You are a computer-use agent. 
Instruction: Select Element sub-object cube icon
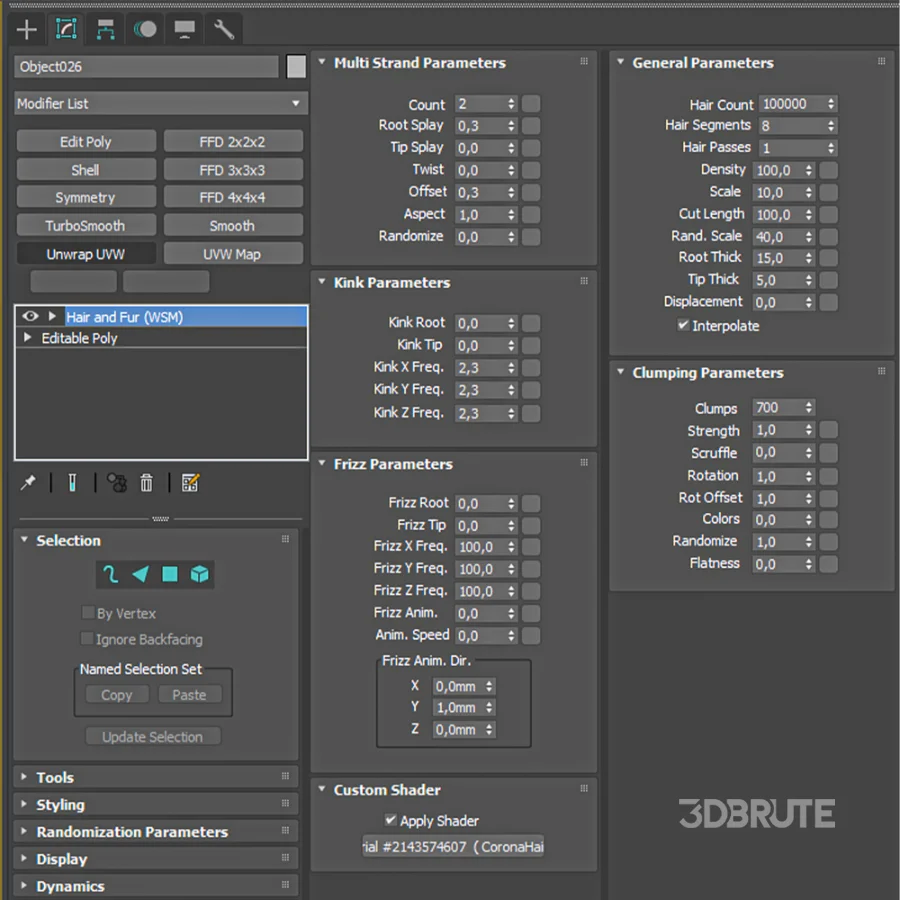coord(200,574)
